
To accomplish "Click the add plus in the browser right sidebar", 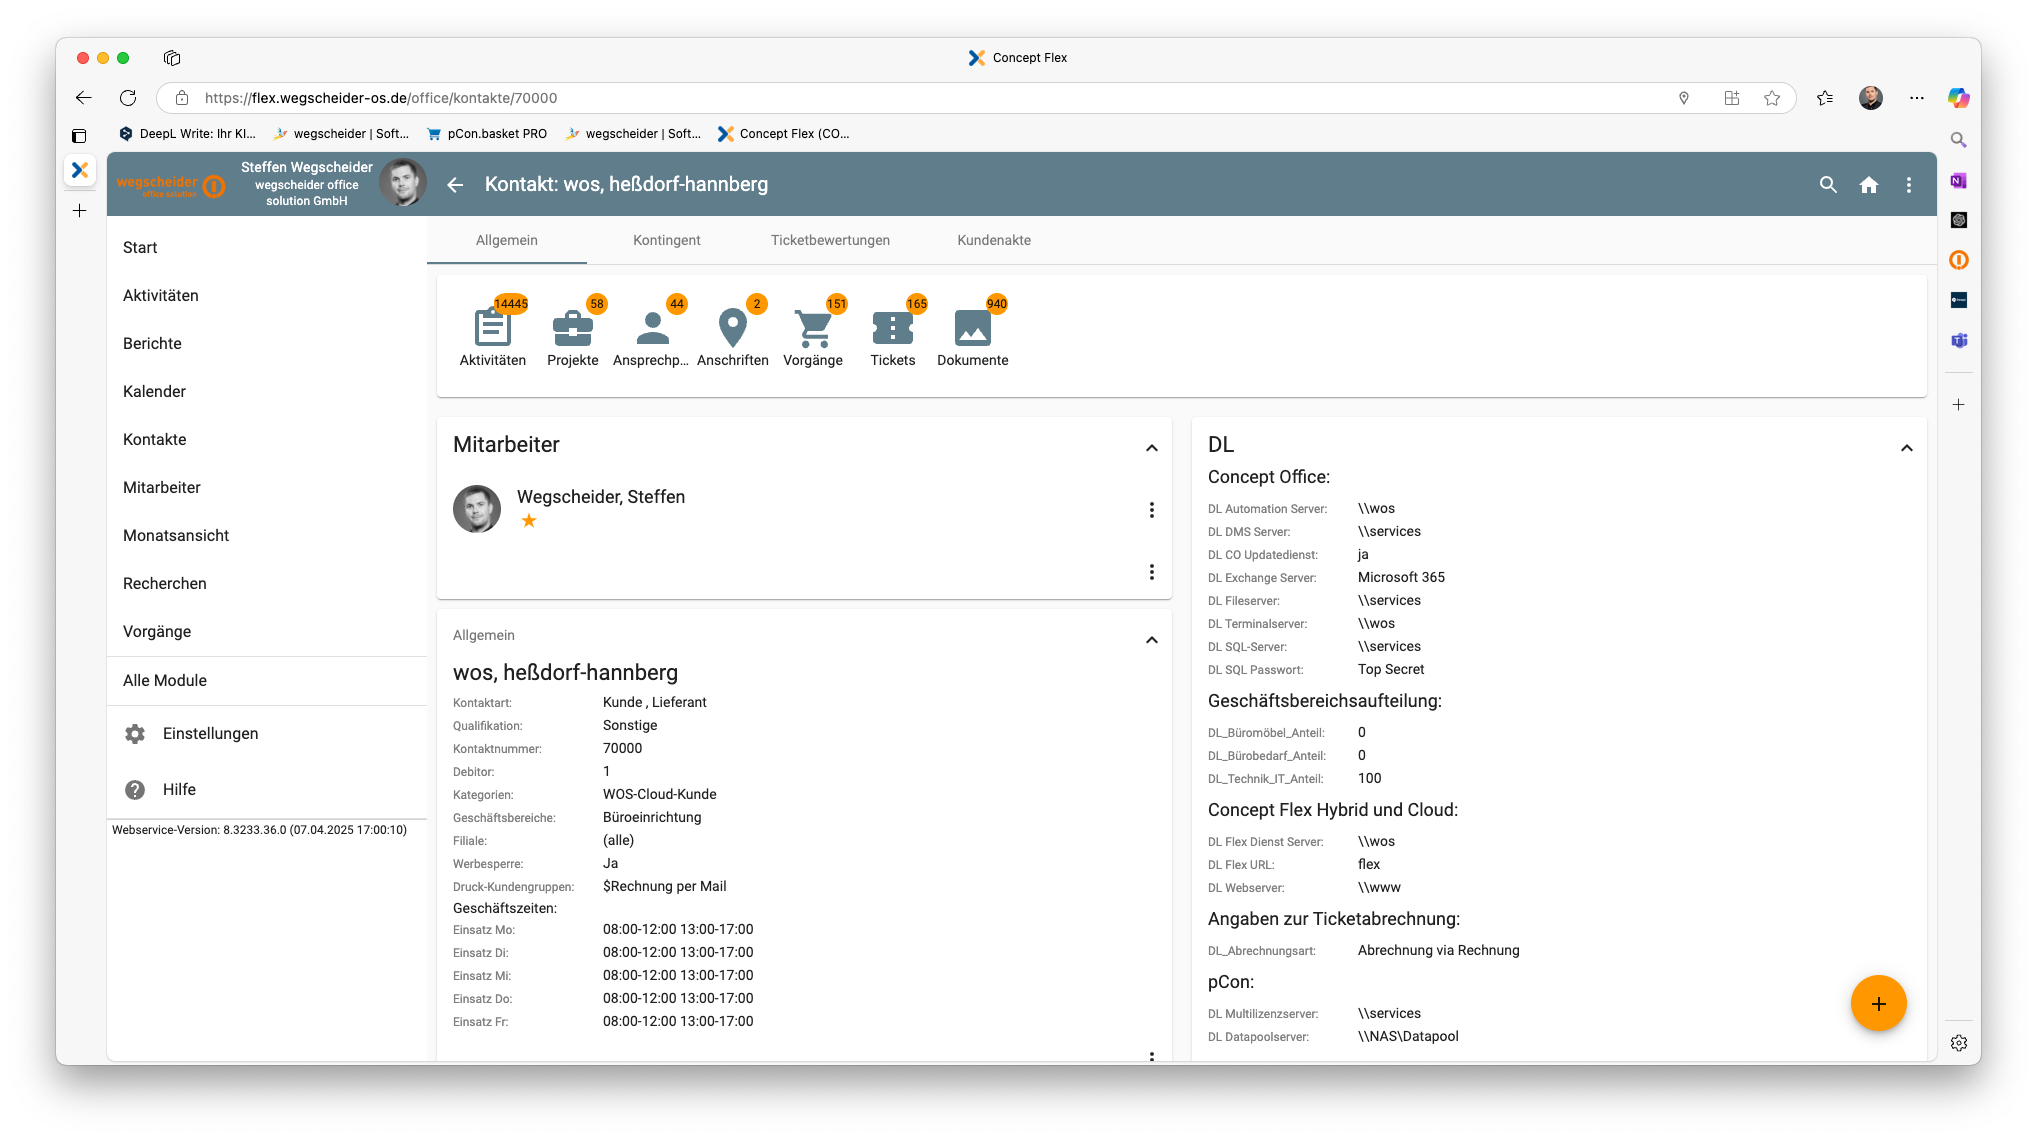I will point(1959,405).
